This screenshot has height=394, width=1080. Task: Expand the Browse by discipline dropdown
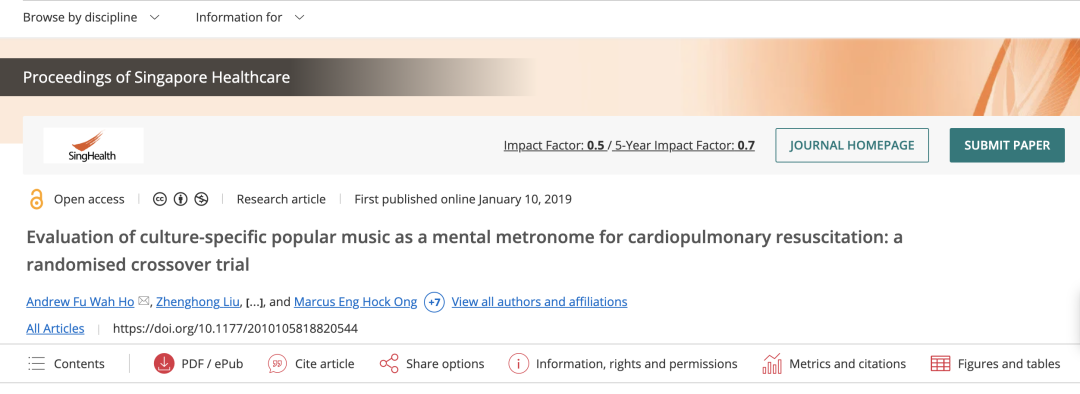(x=91, y=17)
